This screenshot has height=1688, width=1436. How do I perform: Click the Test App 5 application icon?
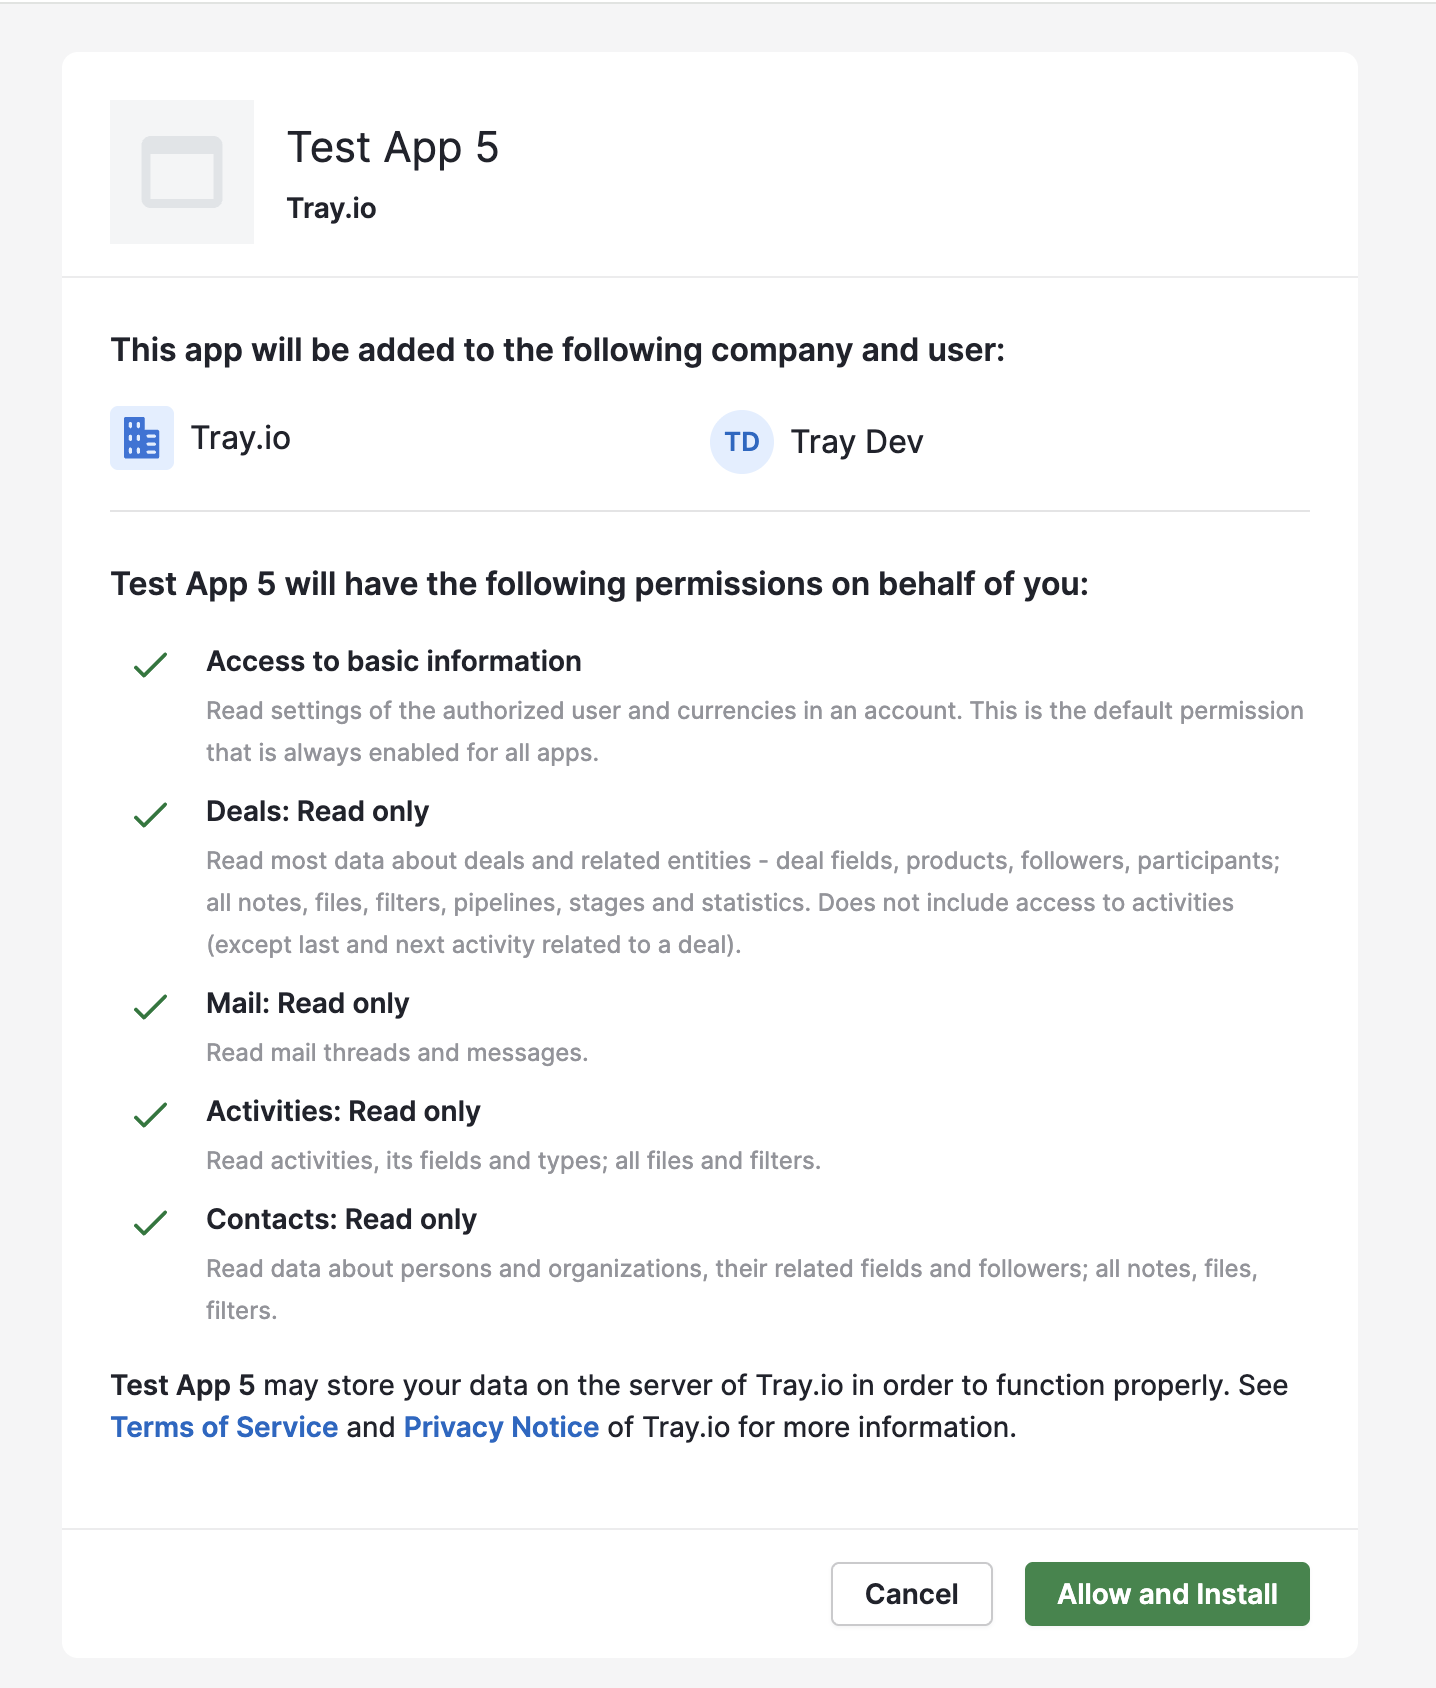[182, 171]
